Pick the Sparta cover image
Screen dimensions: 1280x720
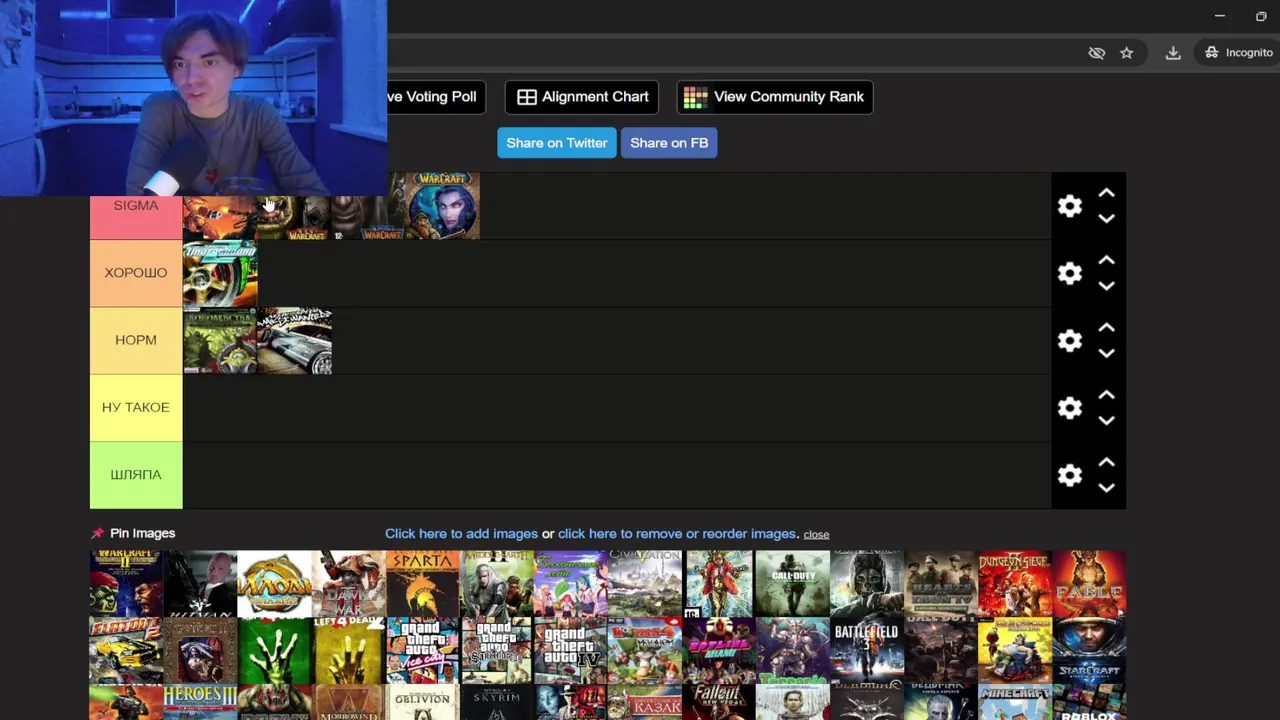[x=422, y=584]
